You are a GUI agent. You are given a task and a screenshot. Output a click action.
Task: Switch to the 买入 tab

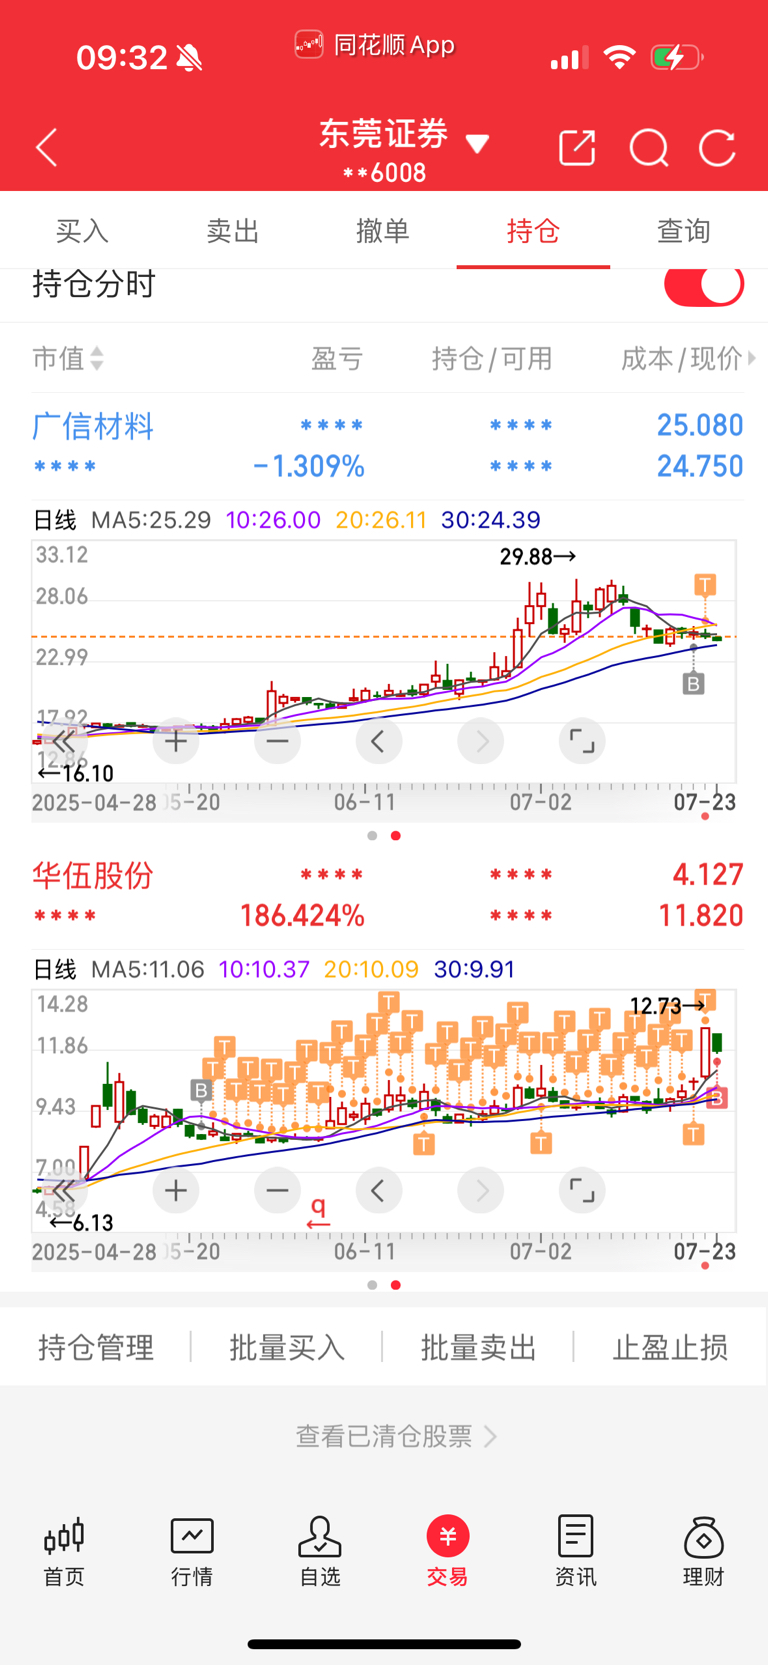click(x=82, y=231)
